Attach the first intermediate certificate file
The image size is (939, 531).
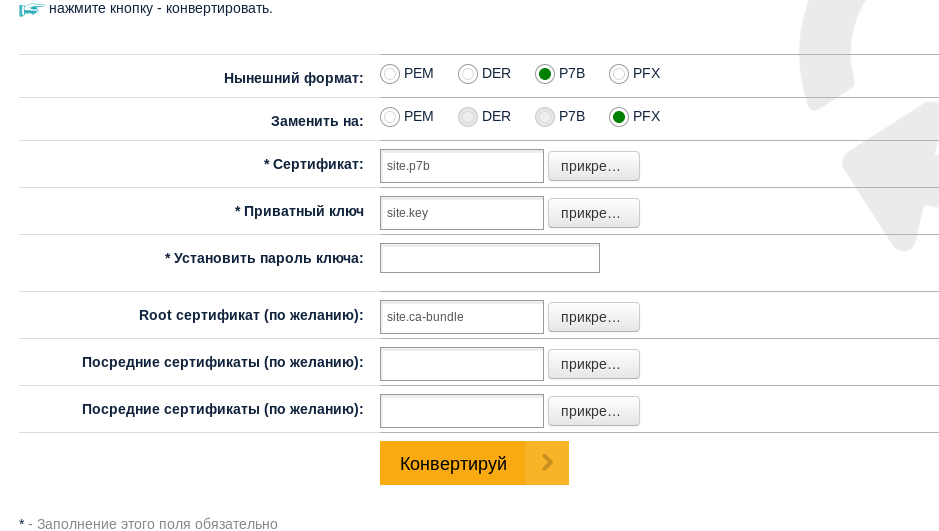593,364
